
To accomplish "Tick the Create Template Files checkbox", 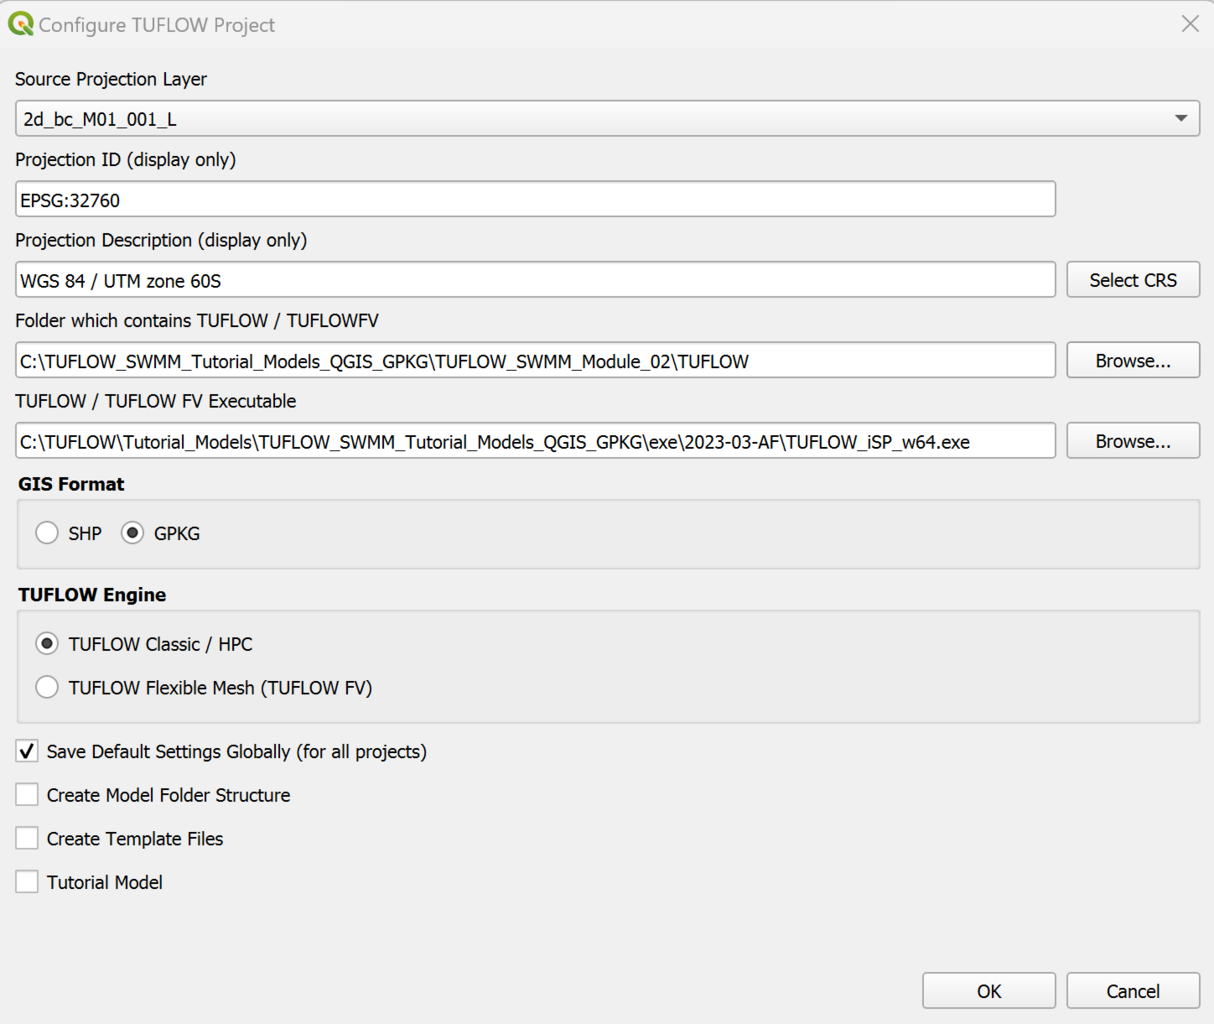I will click(x=27, y=839).
